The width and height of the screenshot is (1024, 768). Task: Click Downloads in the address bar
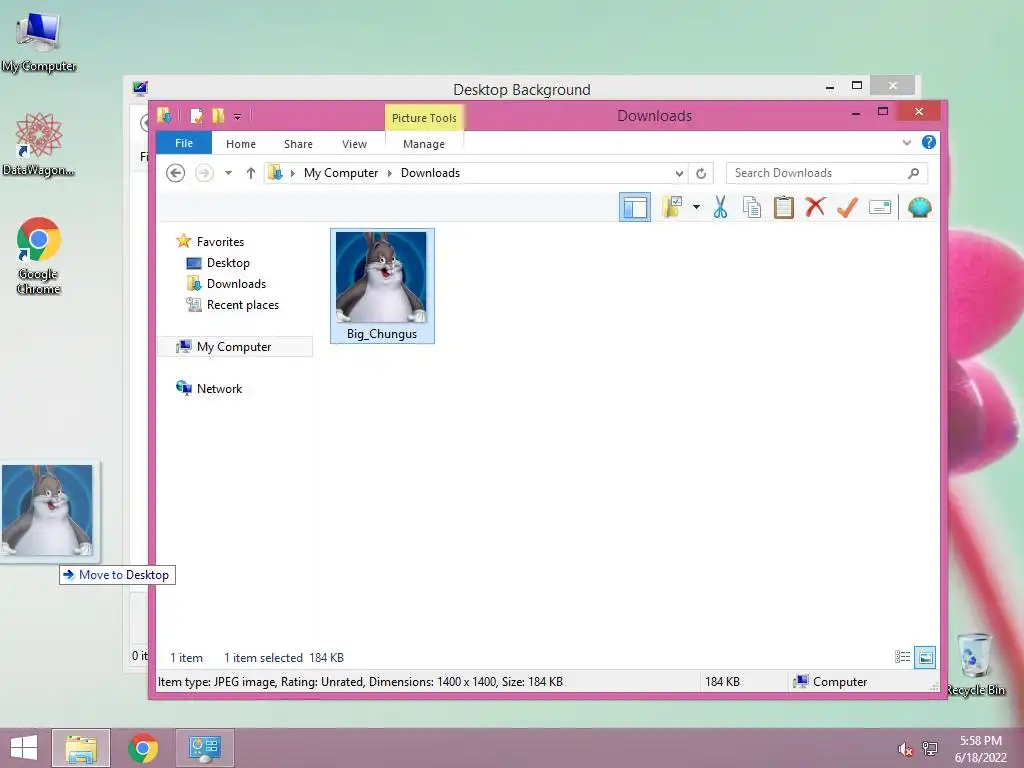430,173
